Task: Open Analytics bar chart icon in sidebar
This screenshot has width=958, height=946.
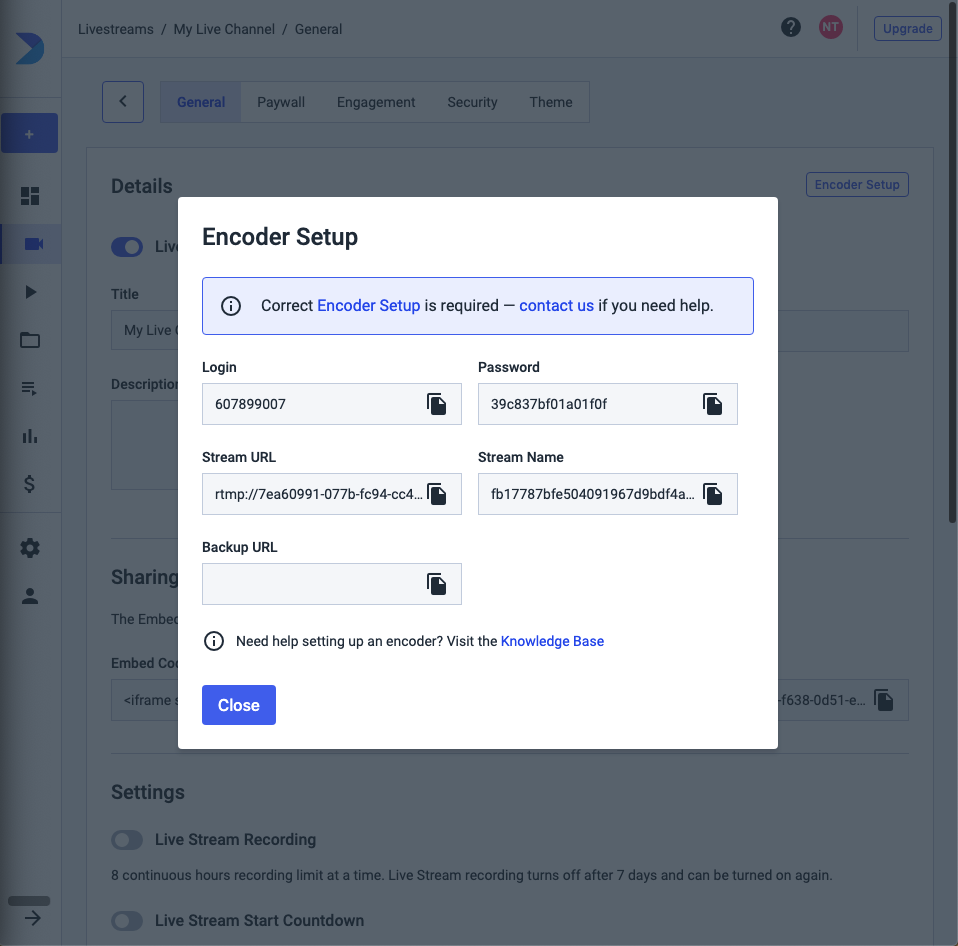Action: 30,436
